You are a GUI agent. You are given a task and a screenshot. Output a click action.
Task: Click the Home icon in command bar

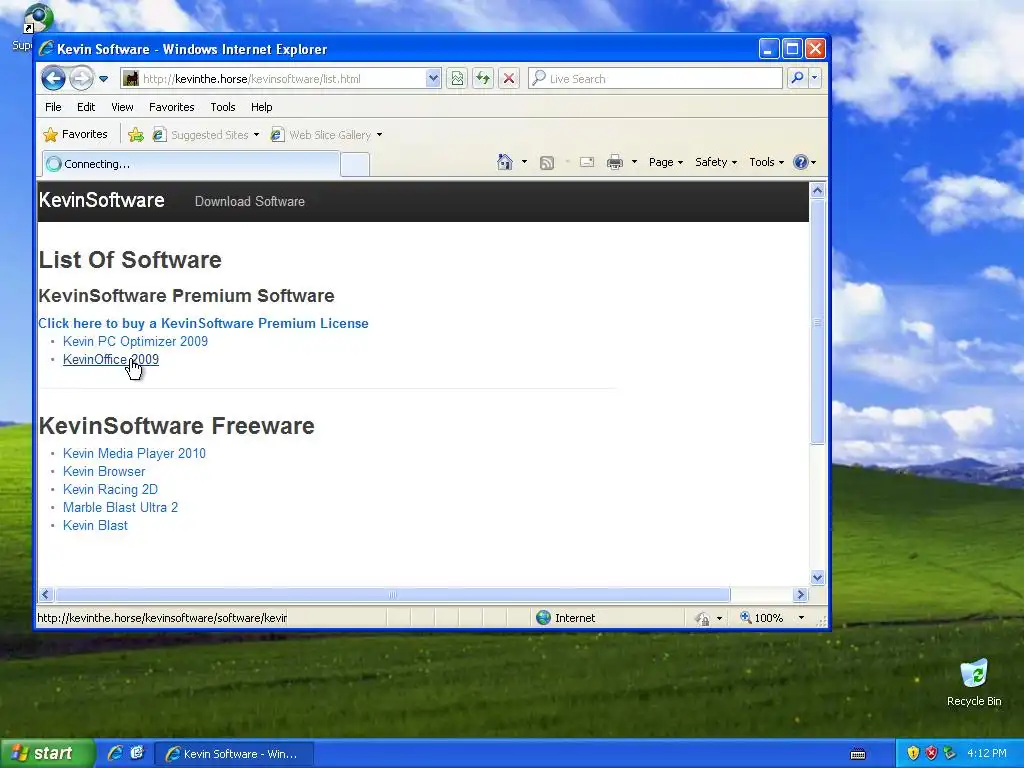[x=505, y=162]
